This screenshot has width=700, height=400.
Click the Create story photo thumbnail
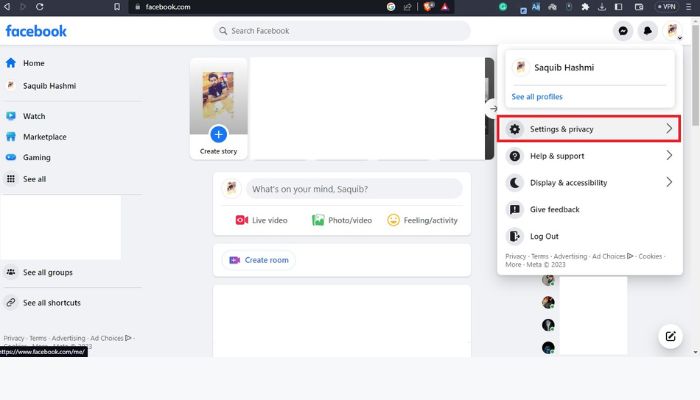click(x=218, y=96)
